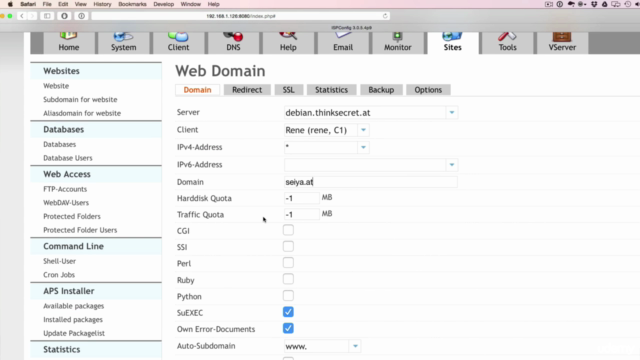The width and height of the screenshot is (640, 360).
Task: Open Shell-User link
Action: (60, 261)
